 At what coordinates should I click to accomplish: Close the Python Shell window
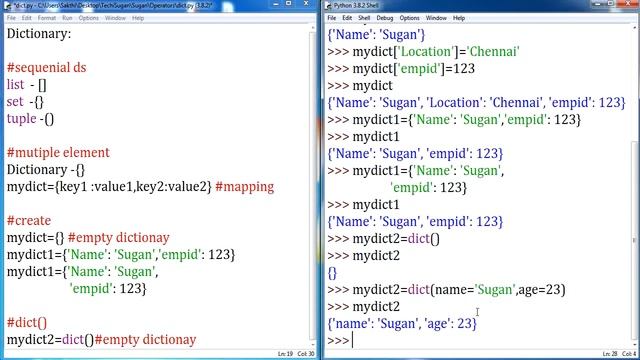point(629,3)
